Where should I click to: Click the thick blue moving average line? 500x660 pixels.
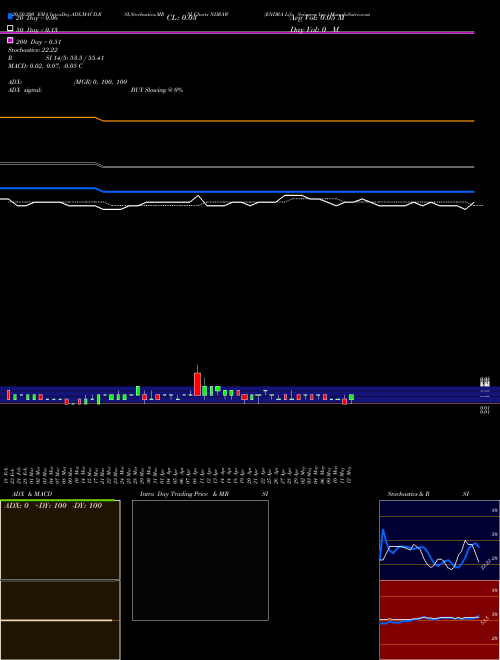[x=237, y=191]
